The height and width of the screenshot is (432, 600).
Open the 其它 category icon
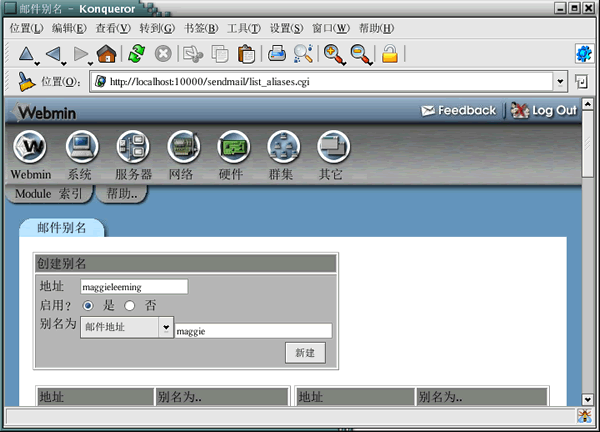point(333,147)
